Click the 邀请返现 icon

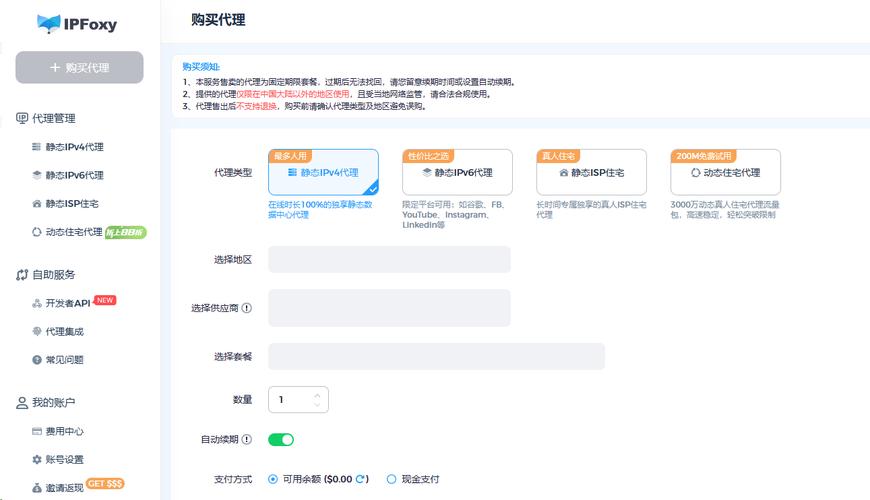pos(37,488)
